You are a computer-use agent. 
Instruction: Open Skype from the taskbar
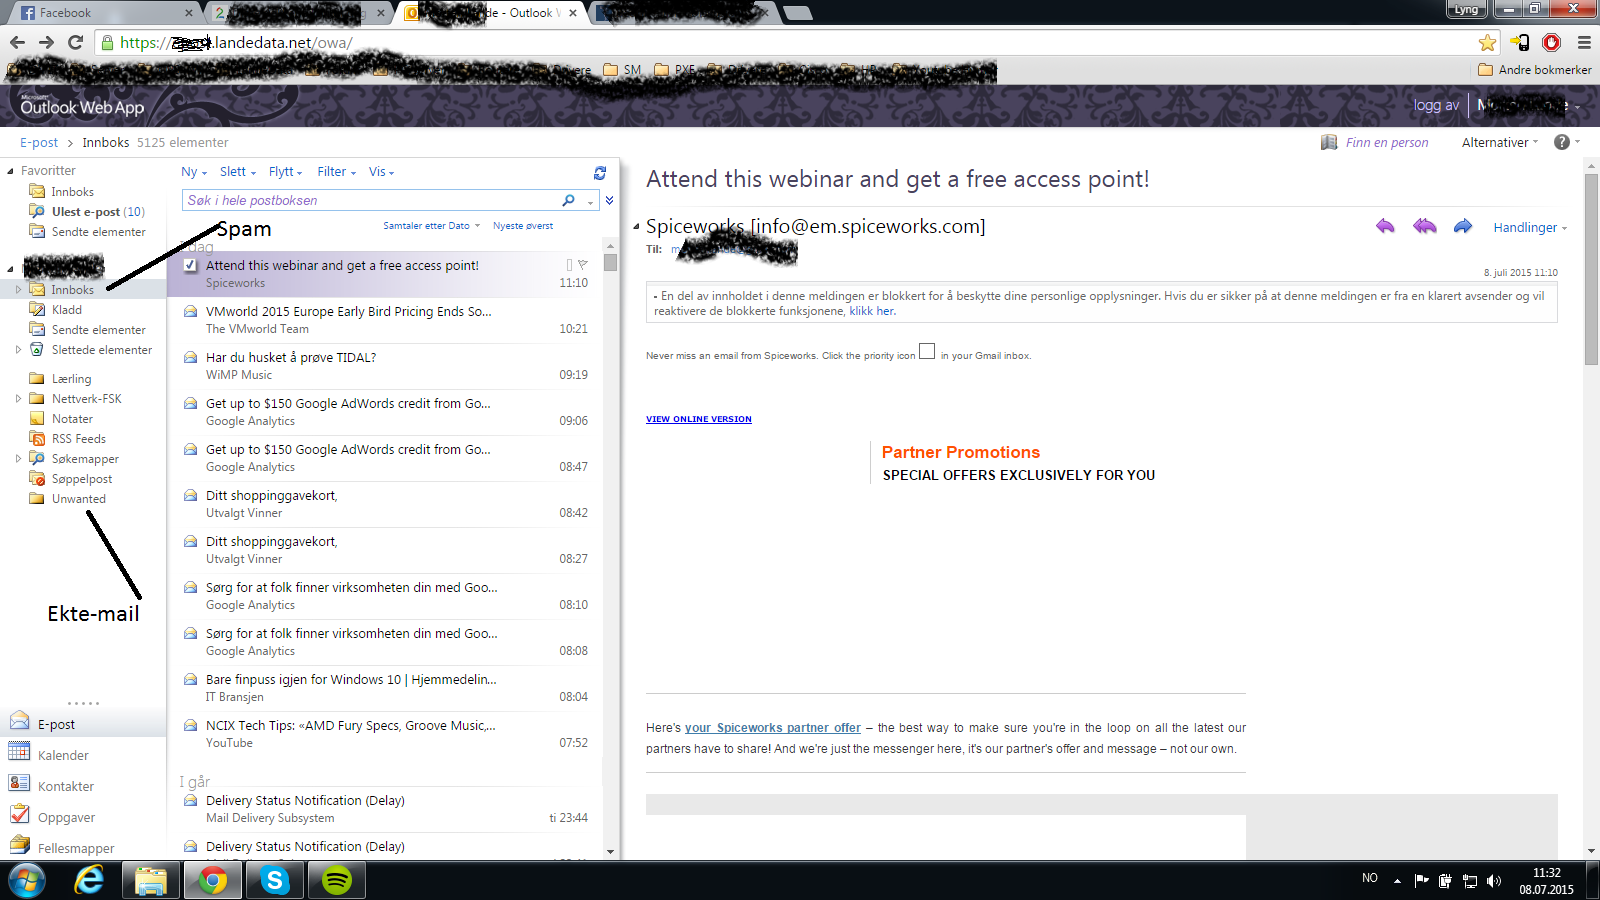274,880
